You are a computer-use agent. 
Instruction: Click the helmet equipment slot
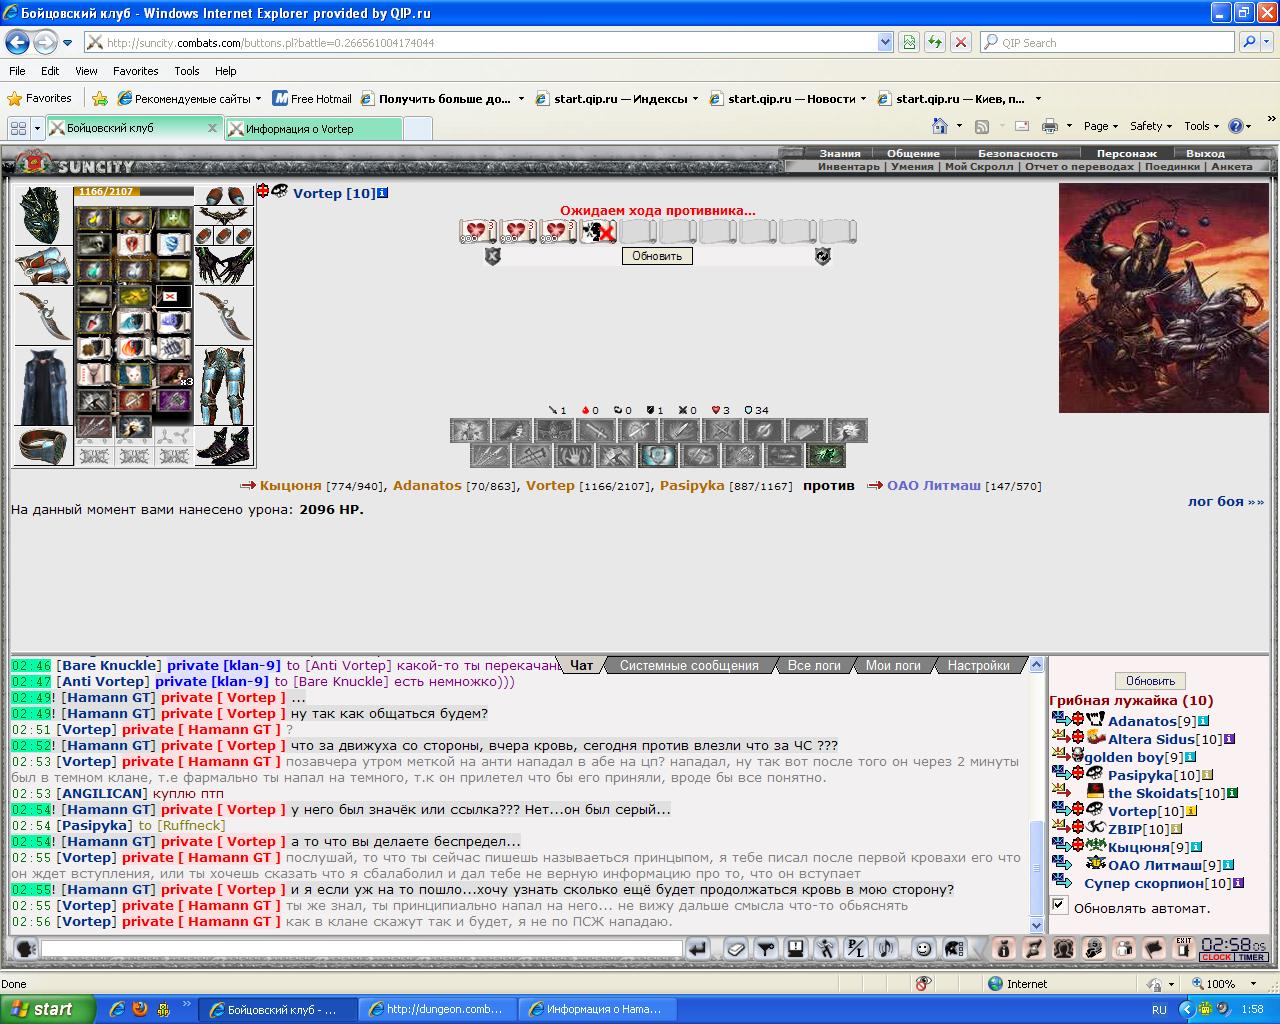coord(43,214)
